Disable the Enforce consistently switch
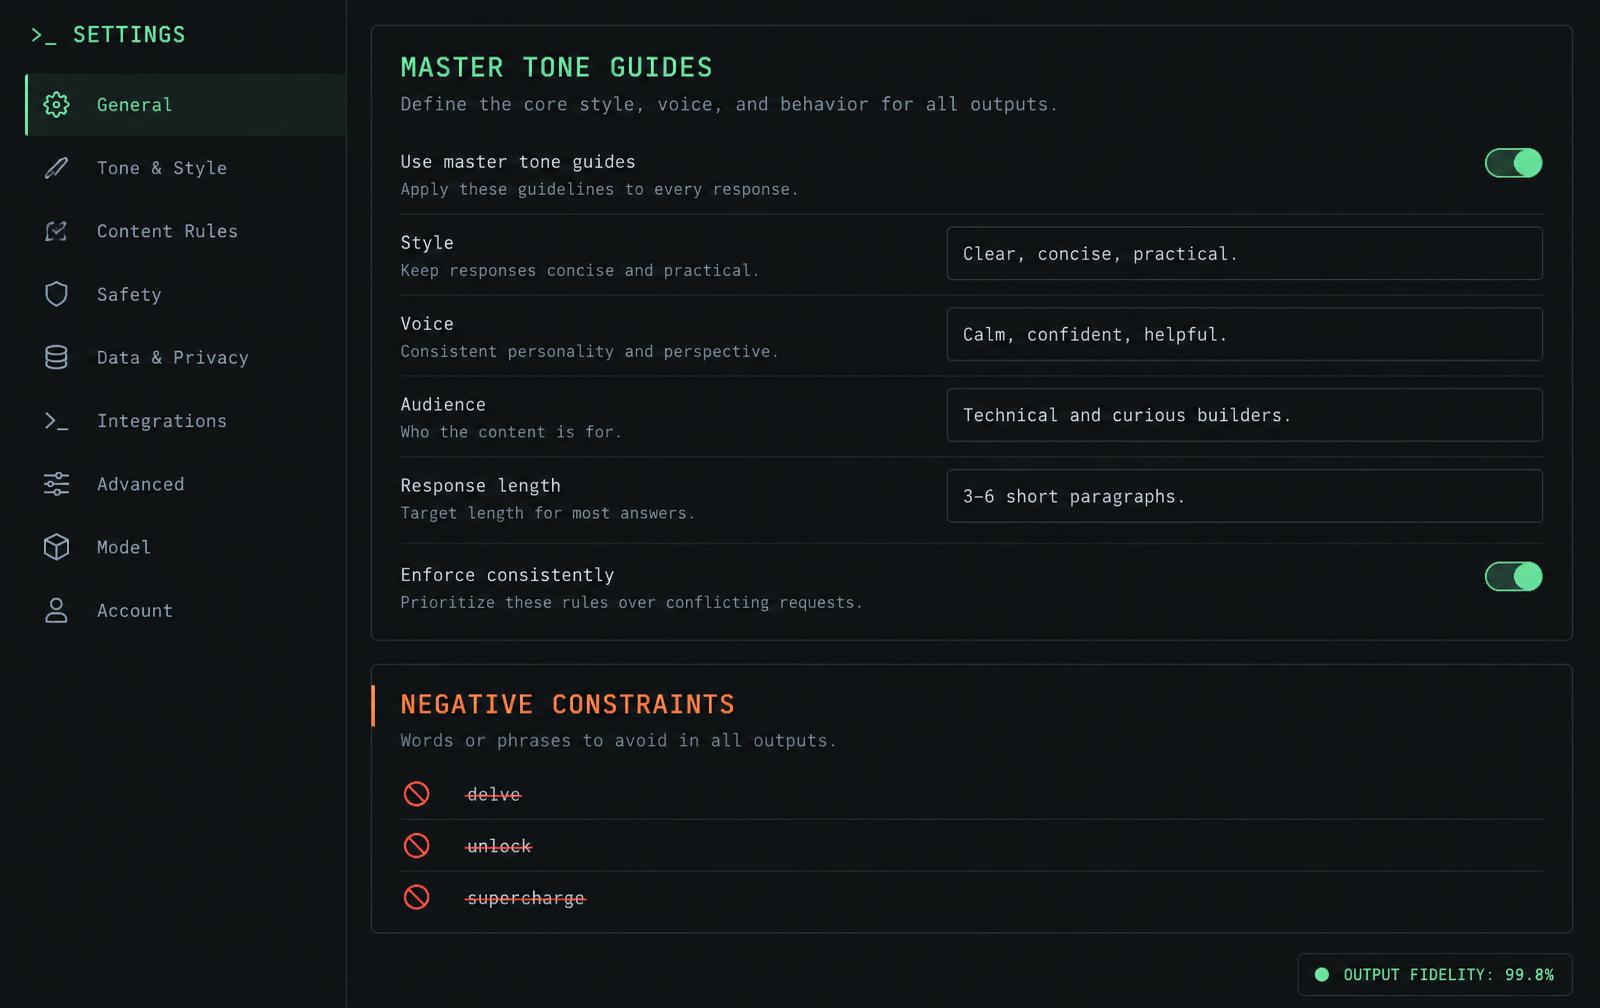Screen dimensions: 1600x1008 click(x=1513, y=577)
